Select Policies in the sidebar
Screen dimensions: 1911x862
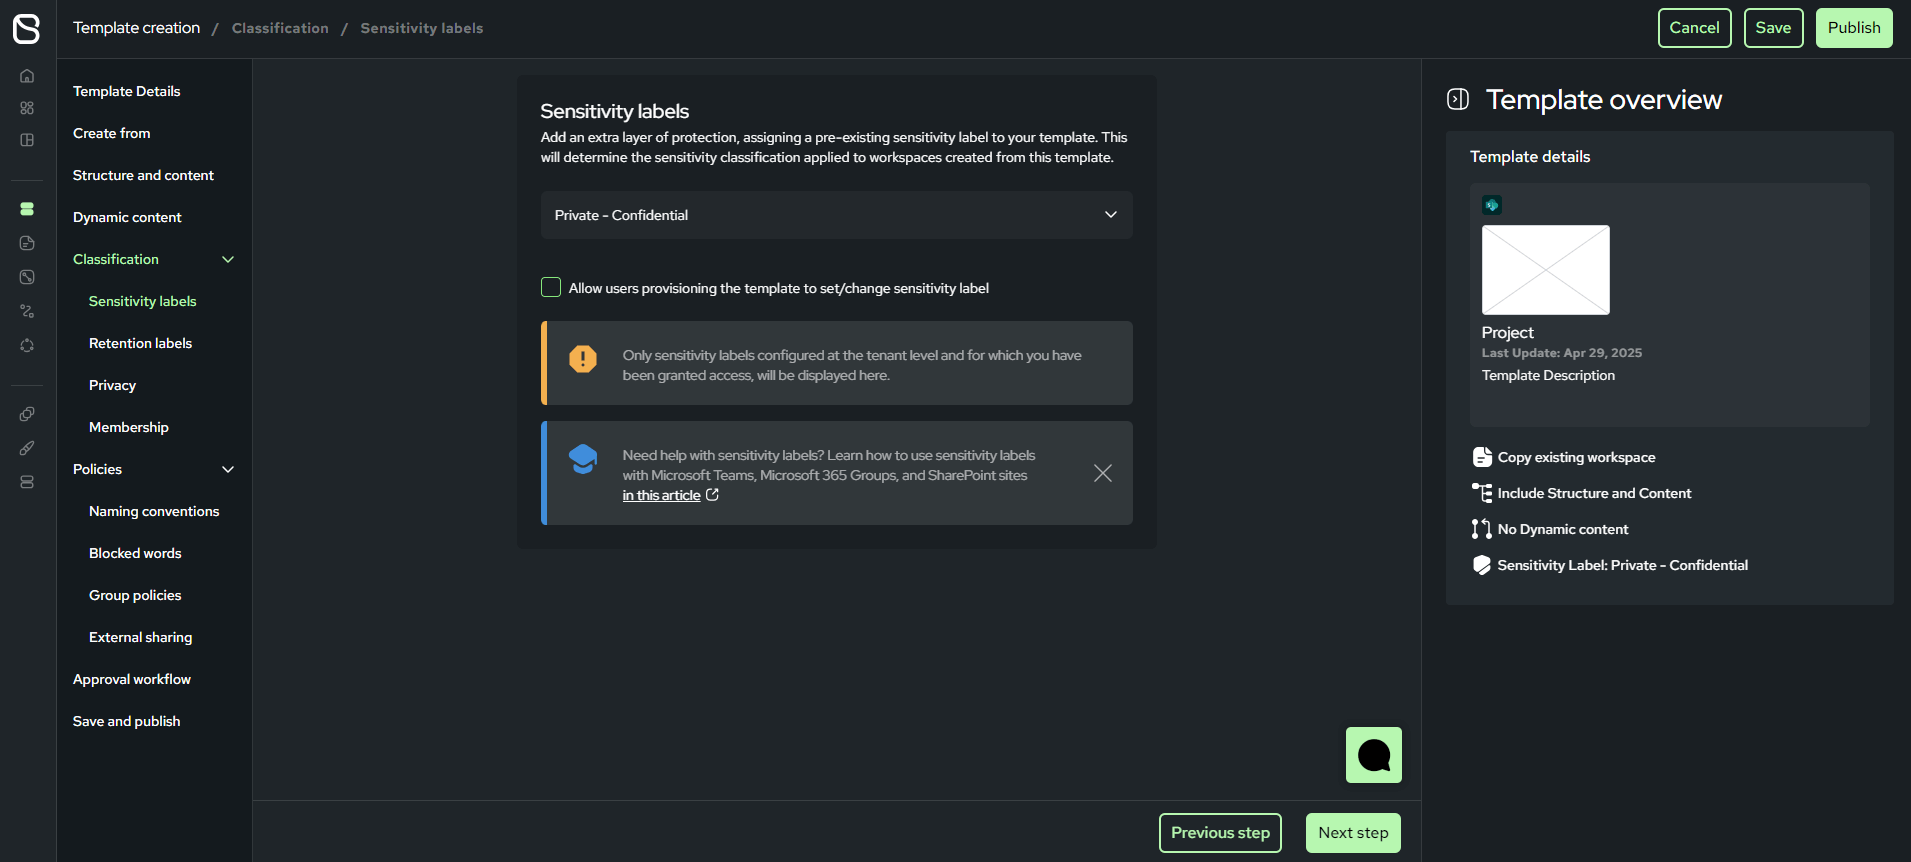tap(97, 469)
